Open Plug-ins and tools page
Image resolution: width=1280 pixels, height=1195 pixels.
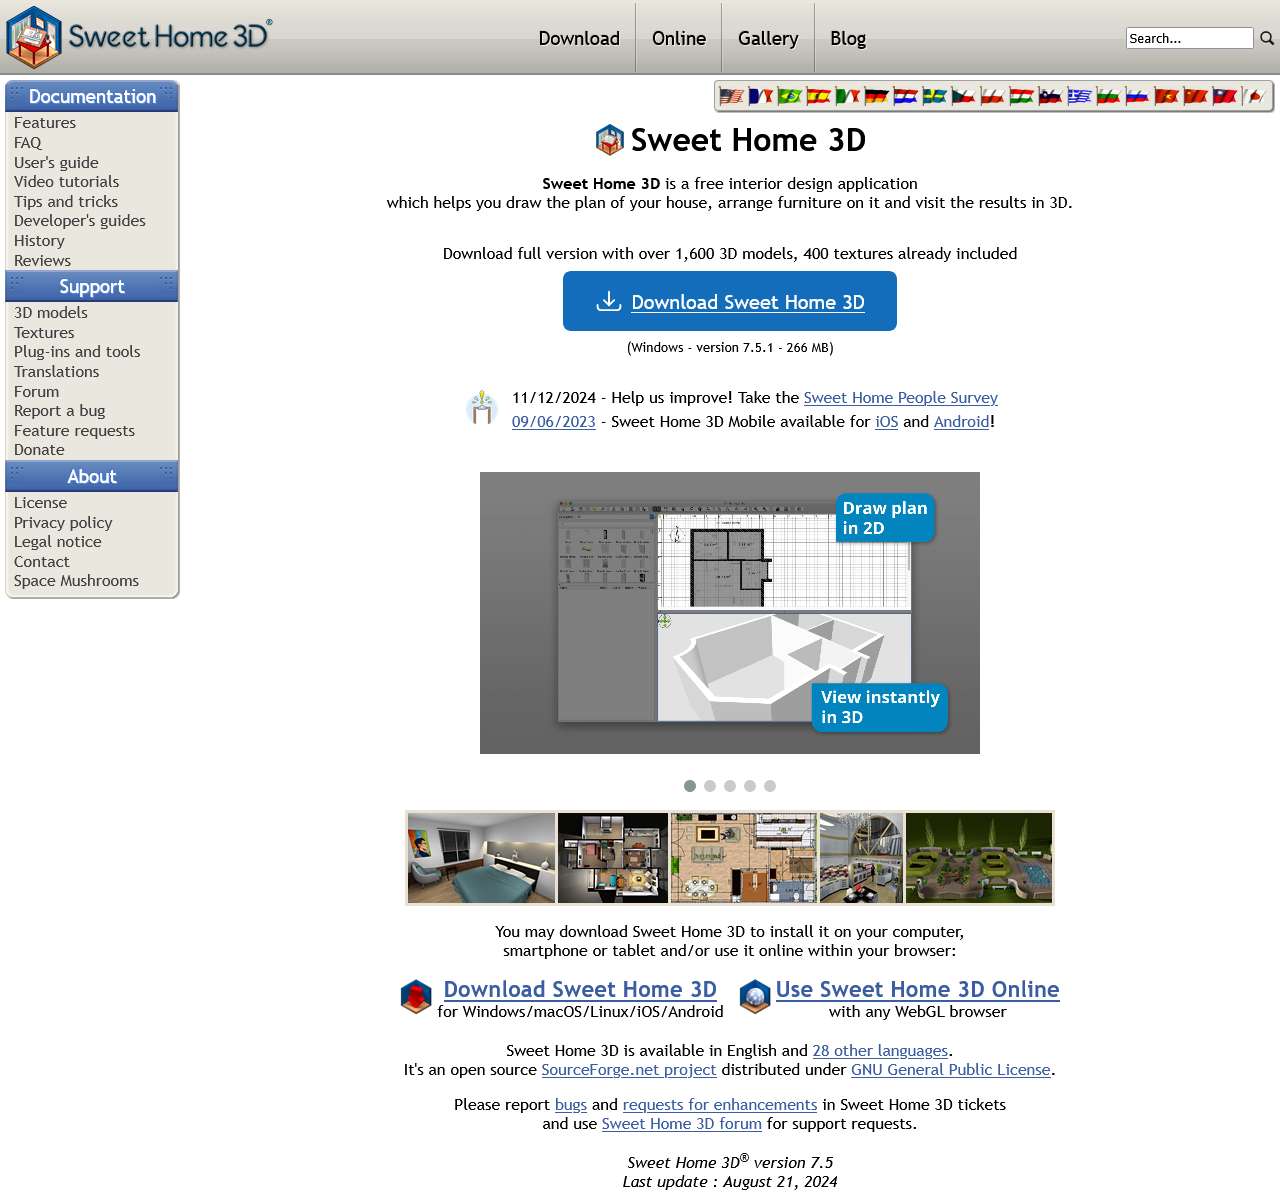point(77,352)
